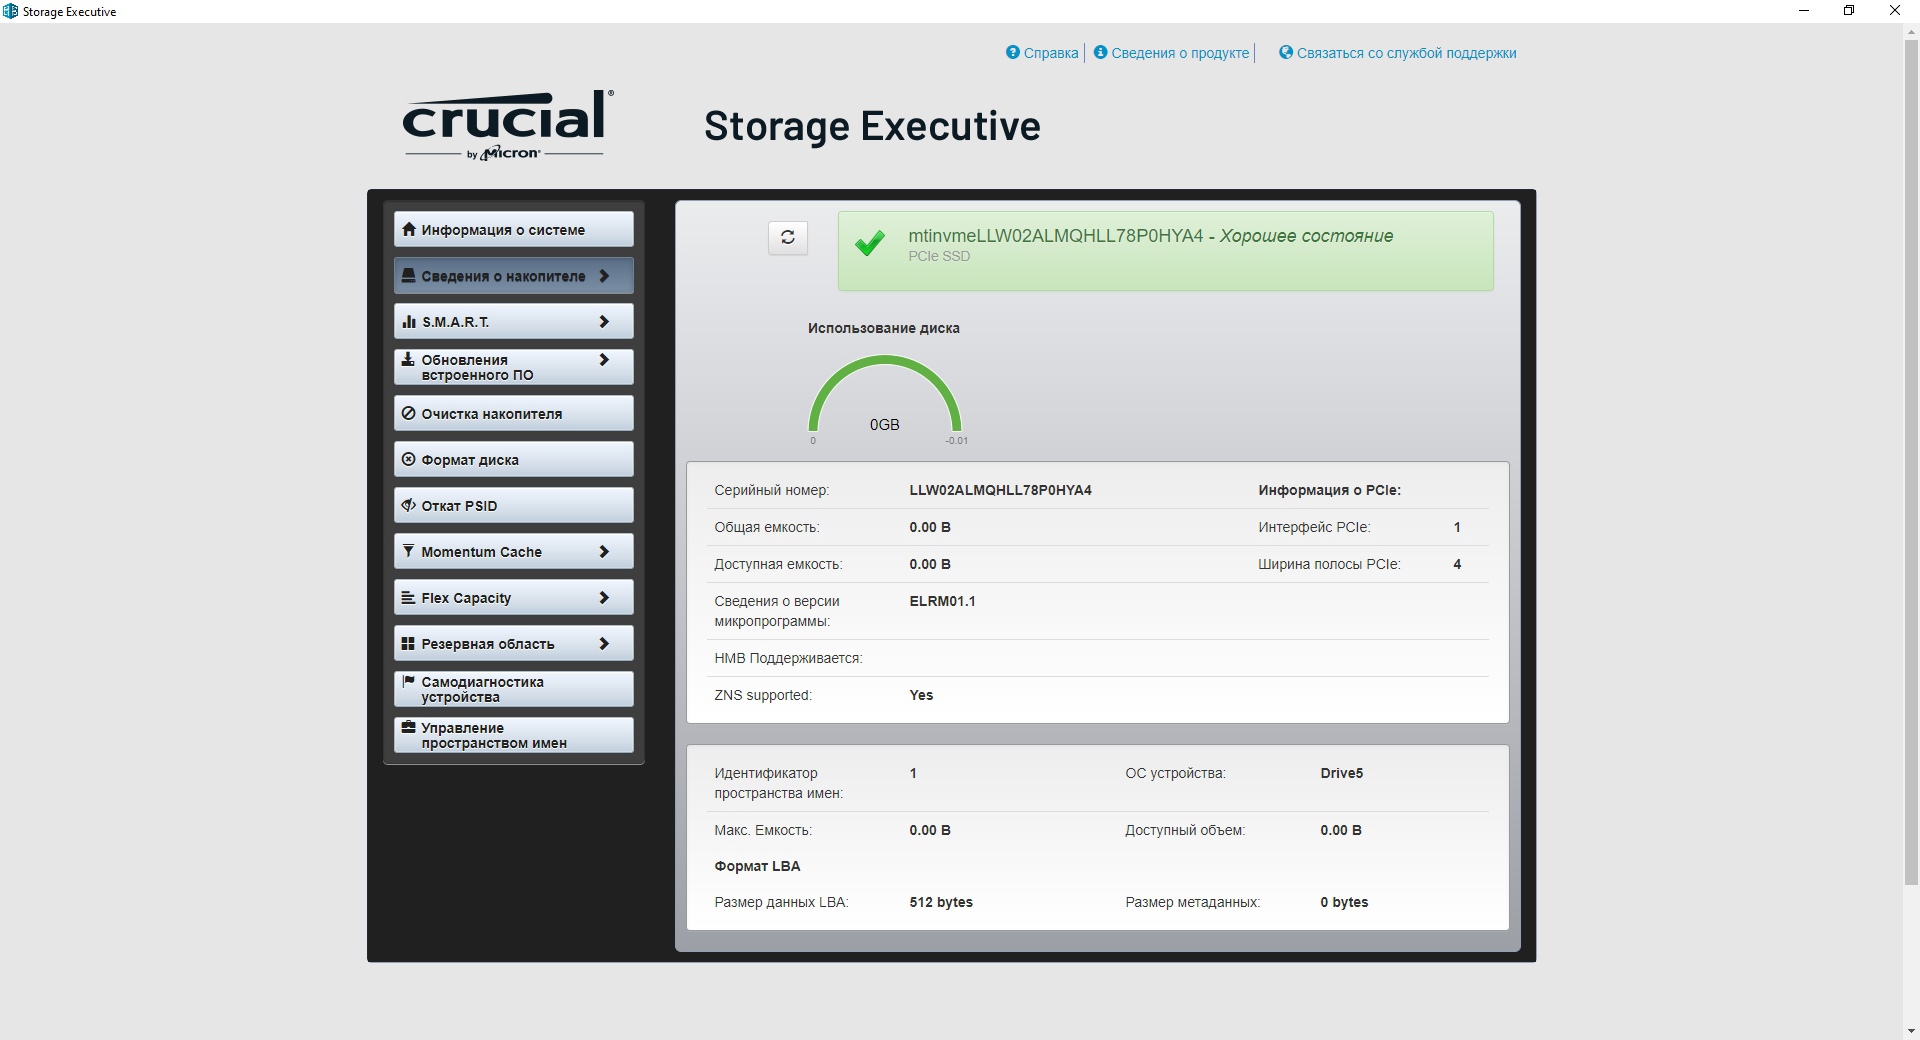Click the briefcase icon on Управление пространством имен

[408, 727]
